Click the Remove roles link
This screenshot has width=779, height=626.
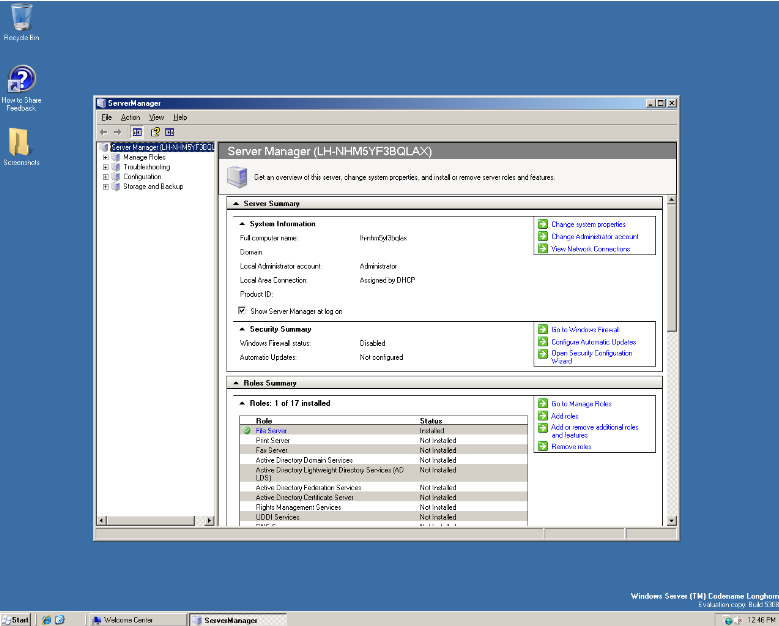click(x=571, y=447)
